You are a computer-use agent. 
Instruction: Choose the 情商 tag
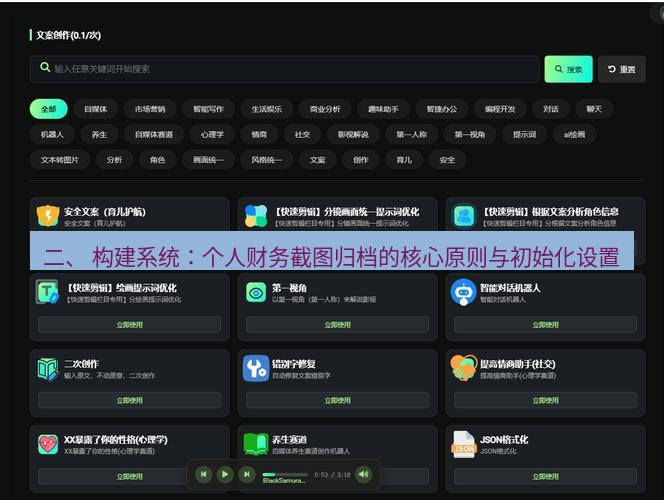click(x=259, y=134)
